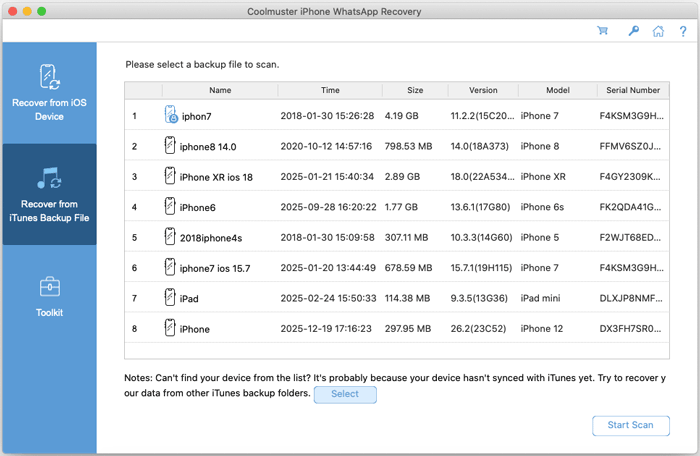Click time 2025-01-21 15:40:34

click(327, 176)
